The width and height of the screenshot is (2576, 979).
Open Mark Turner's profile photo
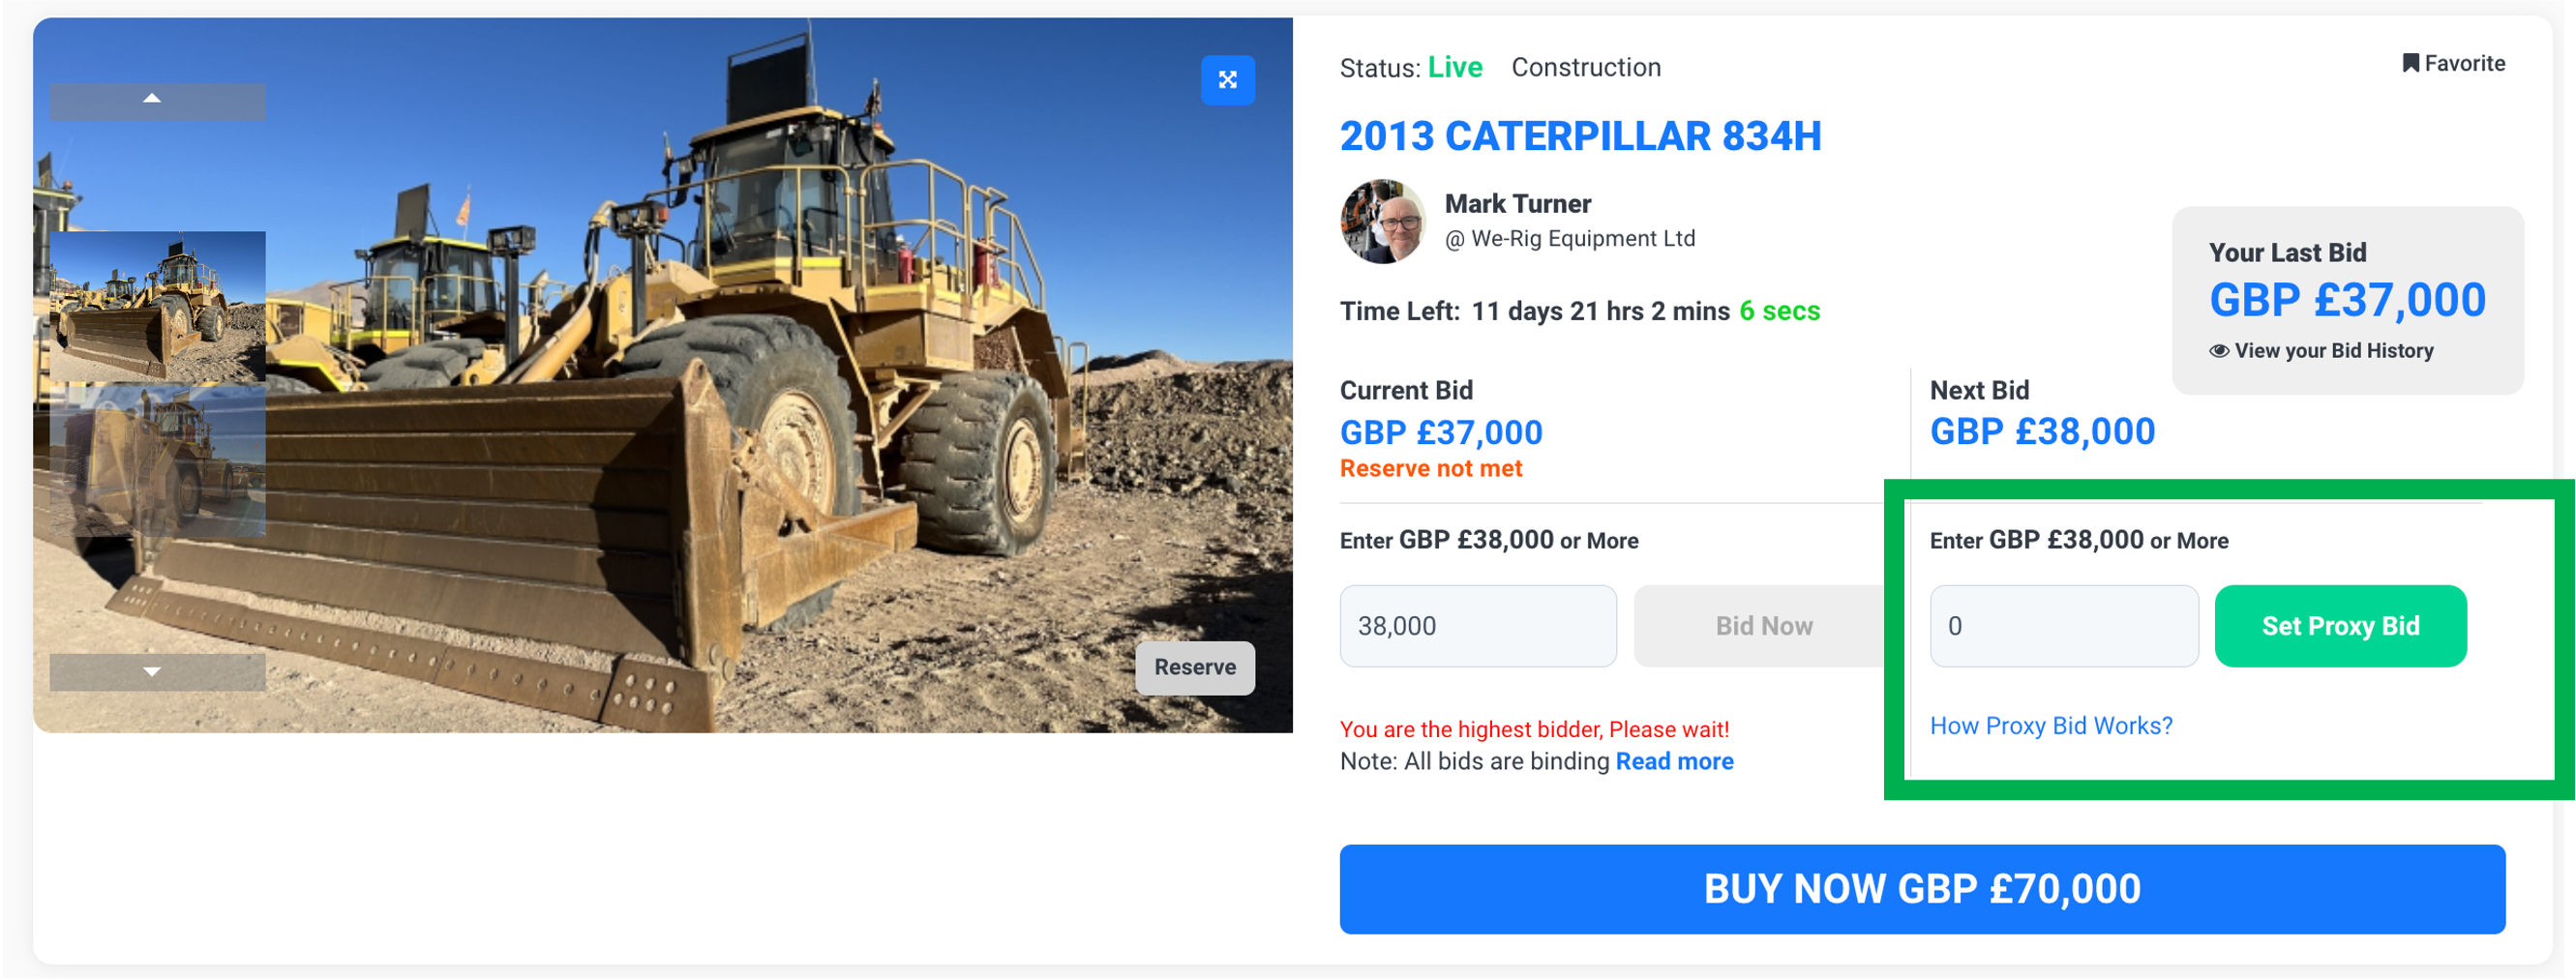[x=1383, y=222]
